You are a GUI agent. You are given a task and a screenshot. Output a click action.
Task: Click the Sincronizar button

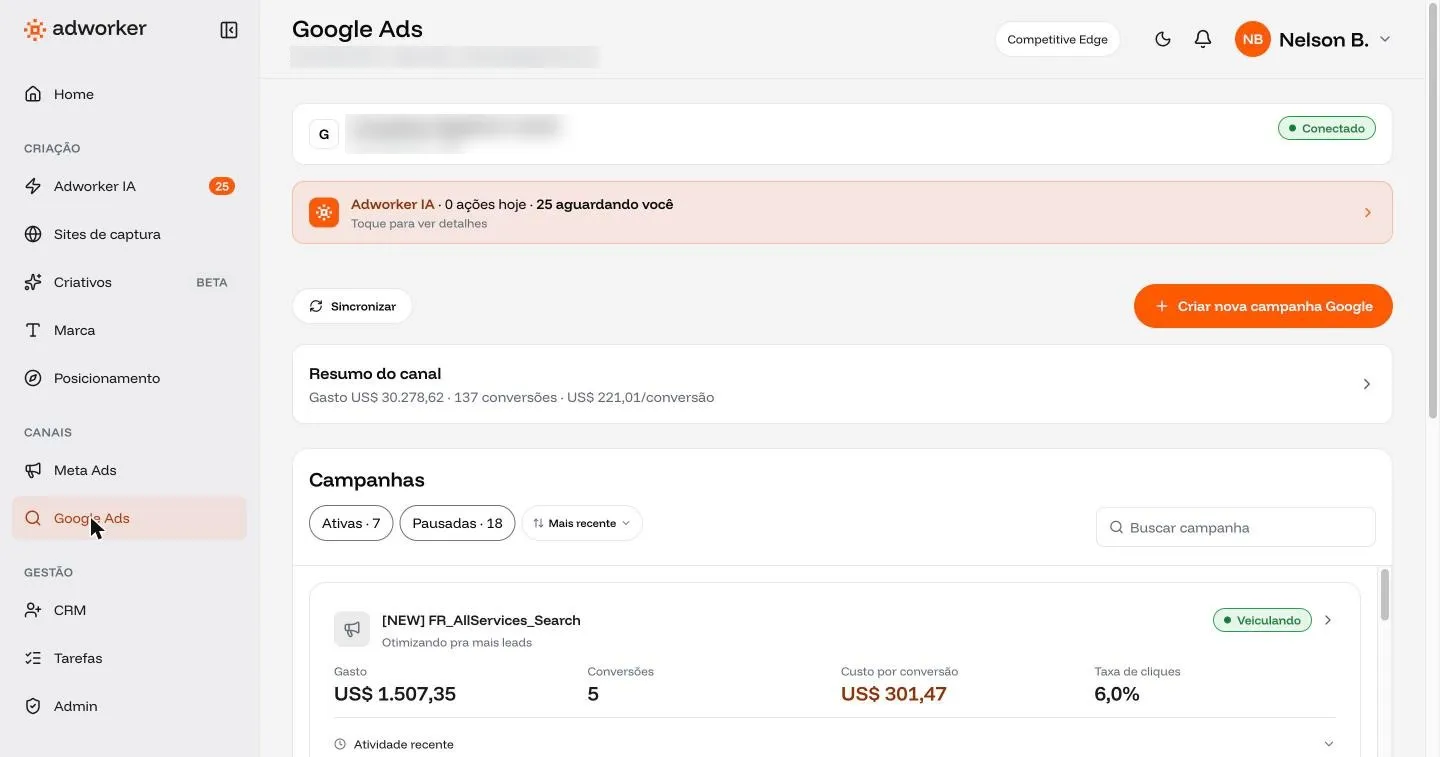352,306
